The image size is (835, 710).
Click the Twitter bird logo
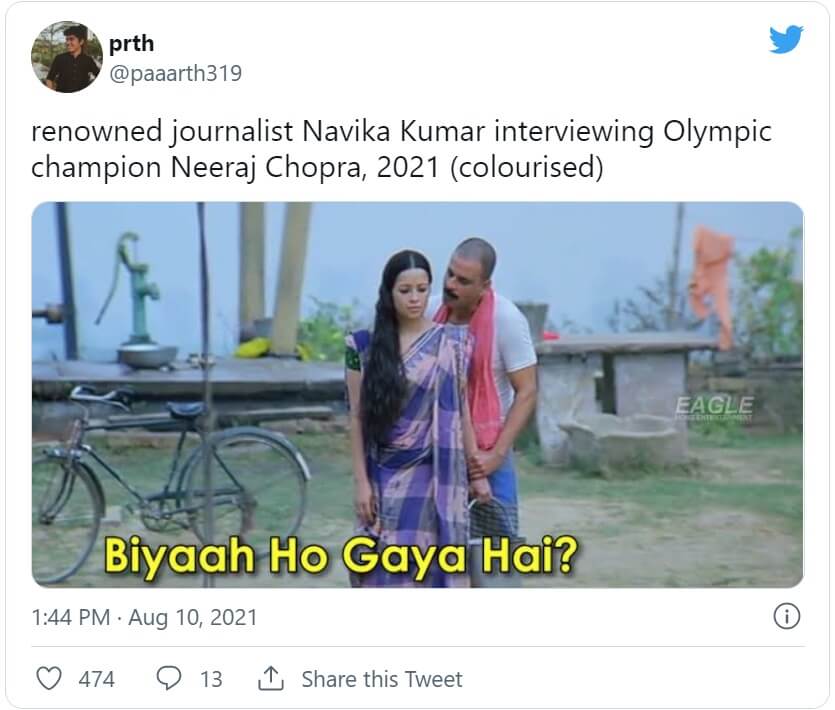tap(786, 40)
